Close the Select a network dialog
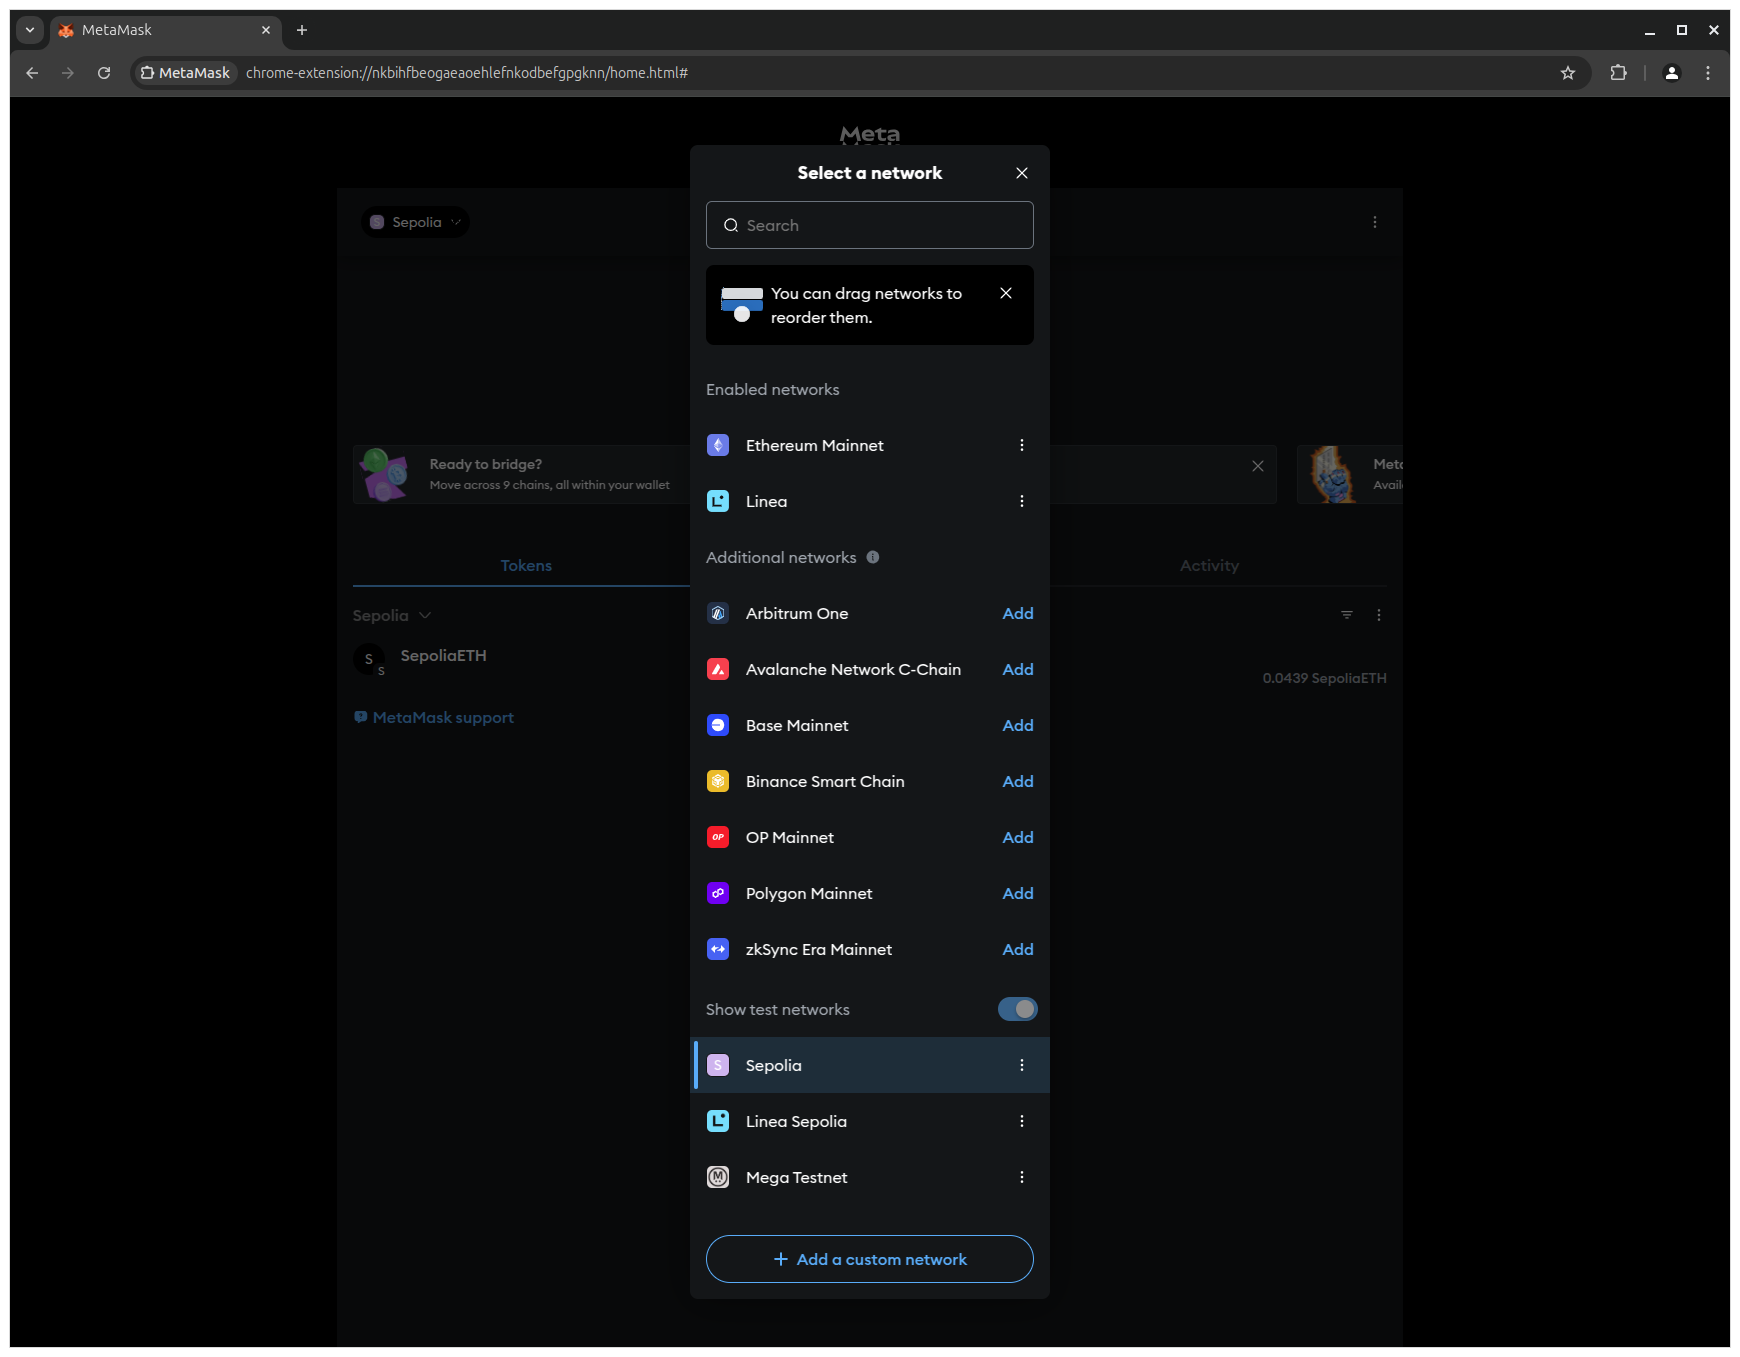This screenshot has height=1357, width=1740. click(1022, 173)
